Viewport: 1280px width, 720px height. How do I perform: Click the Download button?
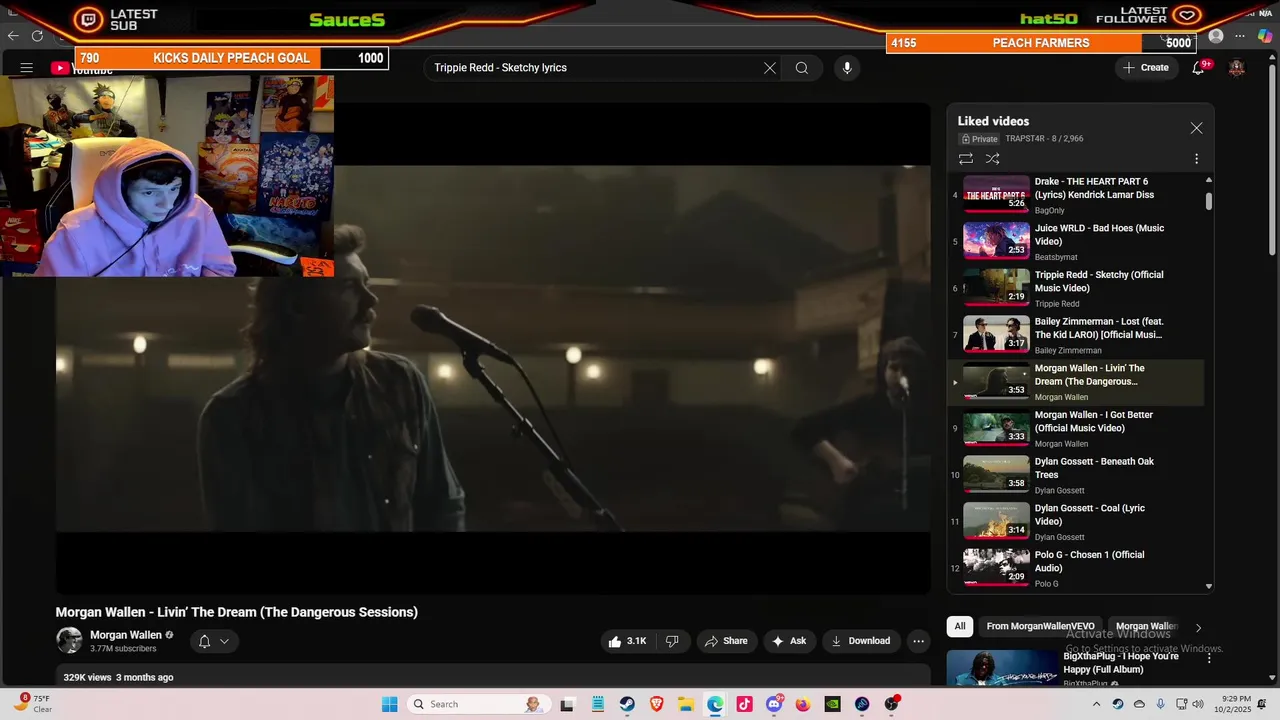[860, 641]
